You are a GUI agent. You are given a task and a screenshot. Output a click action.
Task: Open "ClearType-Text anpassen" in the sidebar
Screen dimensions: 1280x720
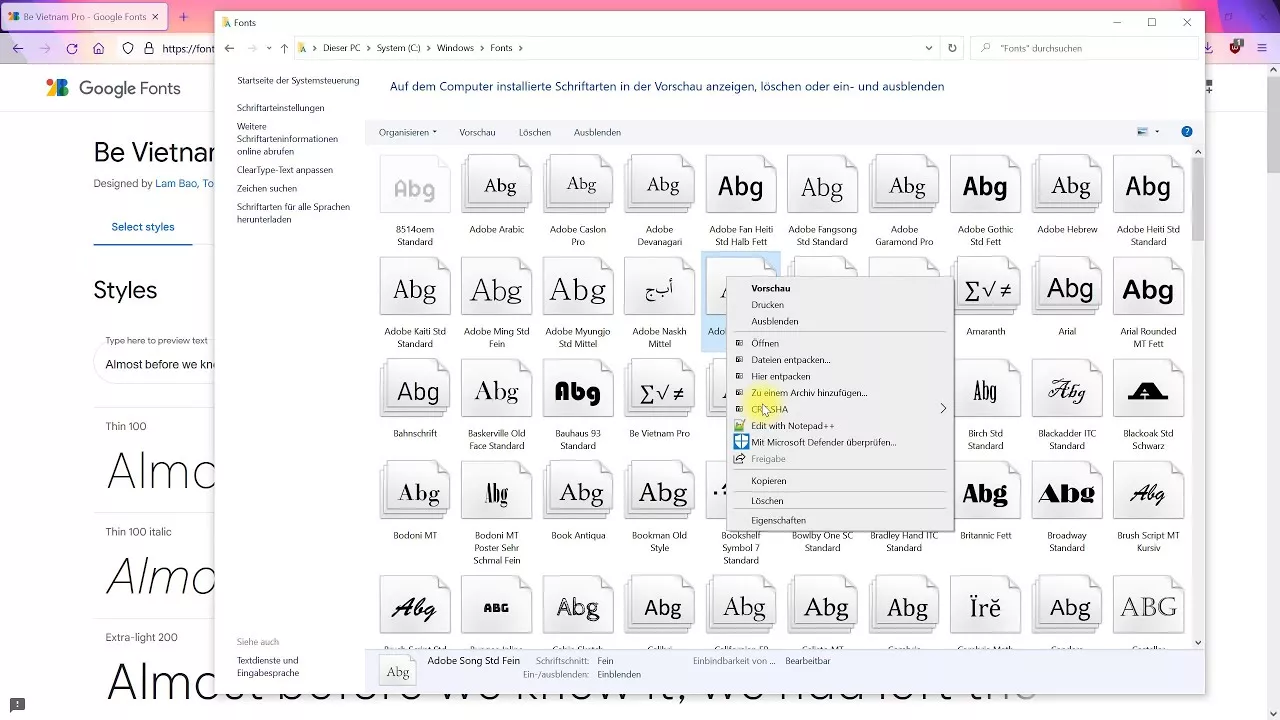point(287,169)
